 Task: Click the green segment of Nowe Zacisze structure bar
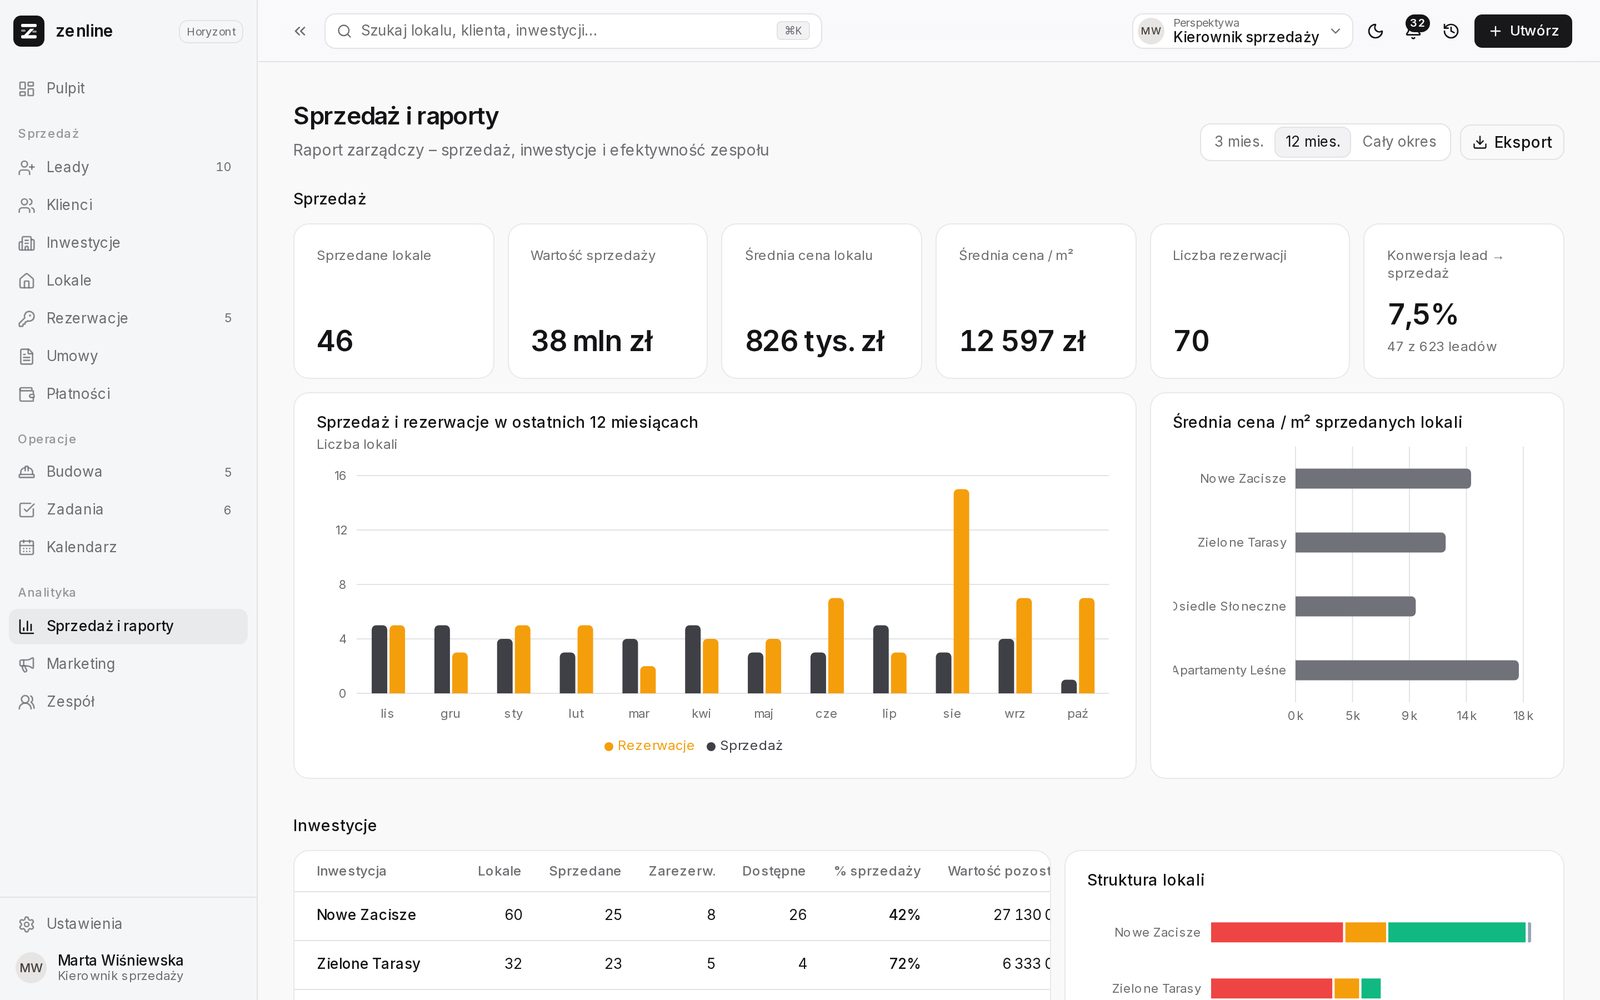click(1457, 933)
